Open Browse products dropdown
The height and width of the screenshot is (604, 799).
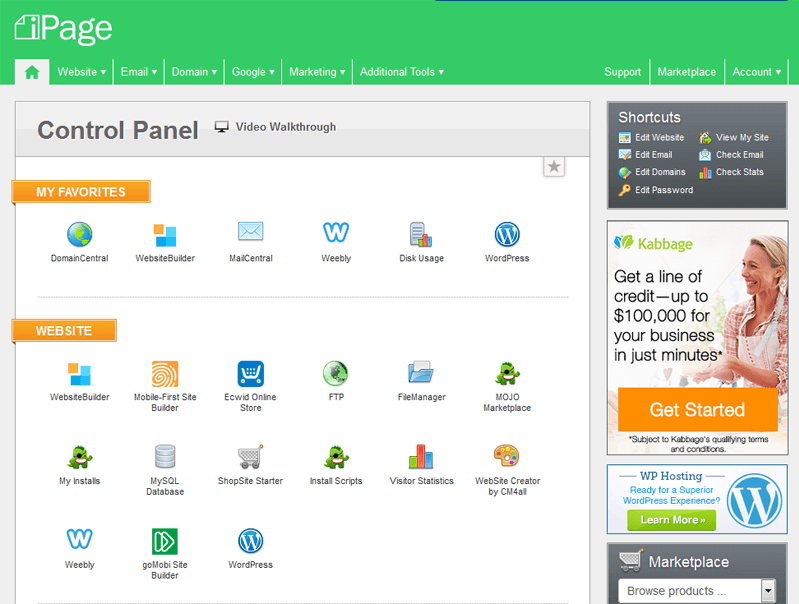pyautogui.click(x=697, y=591)
